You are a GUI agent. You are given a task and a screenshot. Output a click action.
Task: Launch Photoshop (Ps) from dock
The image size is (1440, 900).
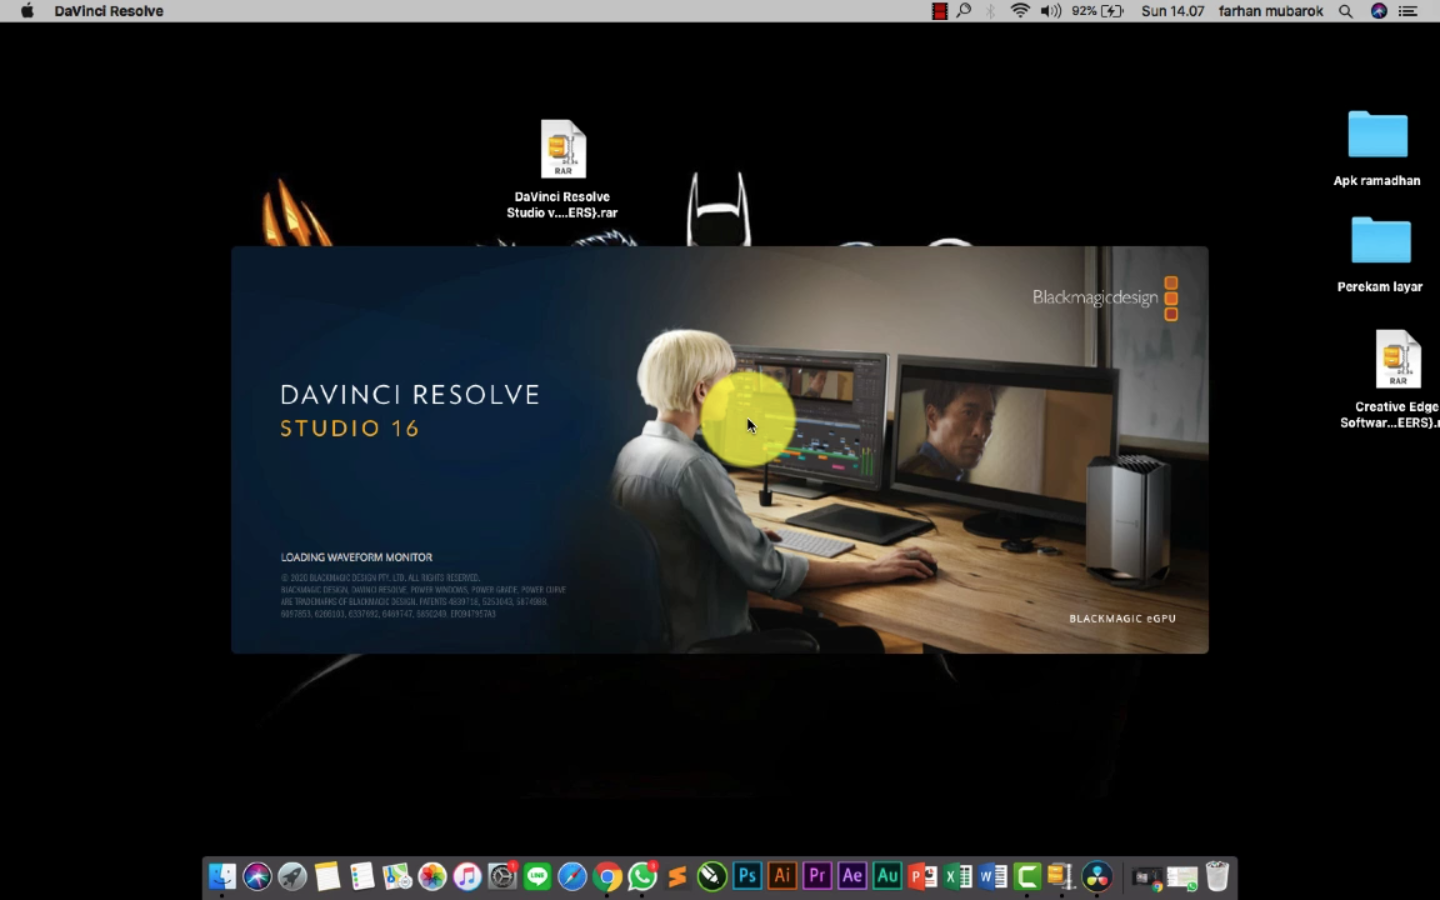(747, 876)
